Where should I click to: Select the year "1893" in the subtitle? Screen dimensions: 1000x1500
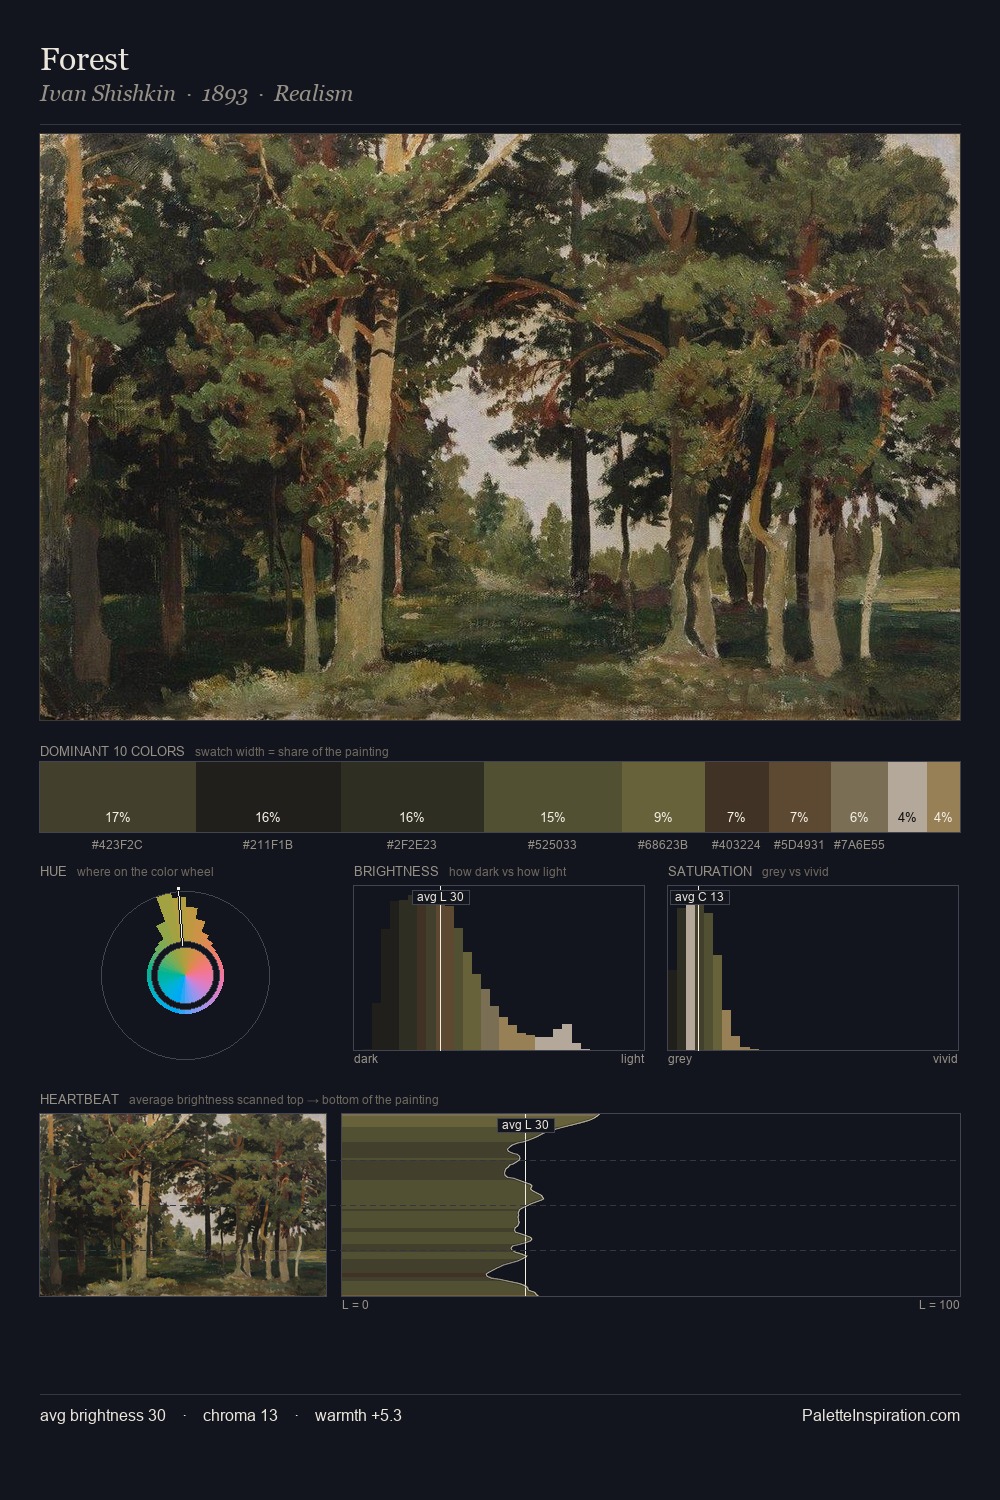coord(224,94)
